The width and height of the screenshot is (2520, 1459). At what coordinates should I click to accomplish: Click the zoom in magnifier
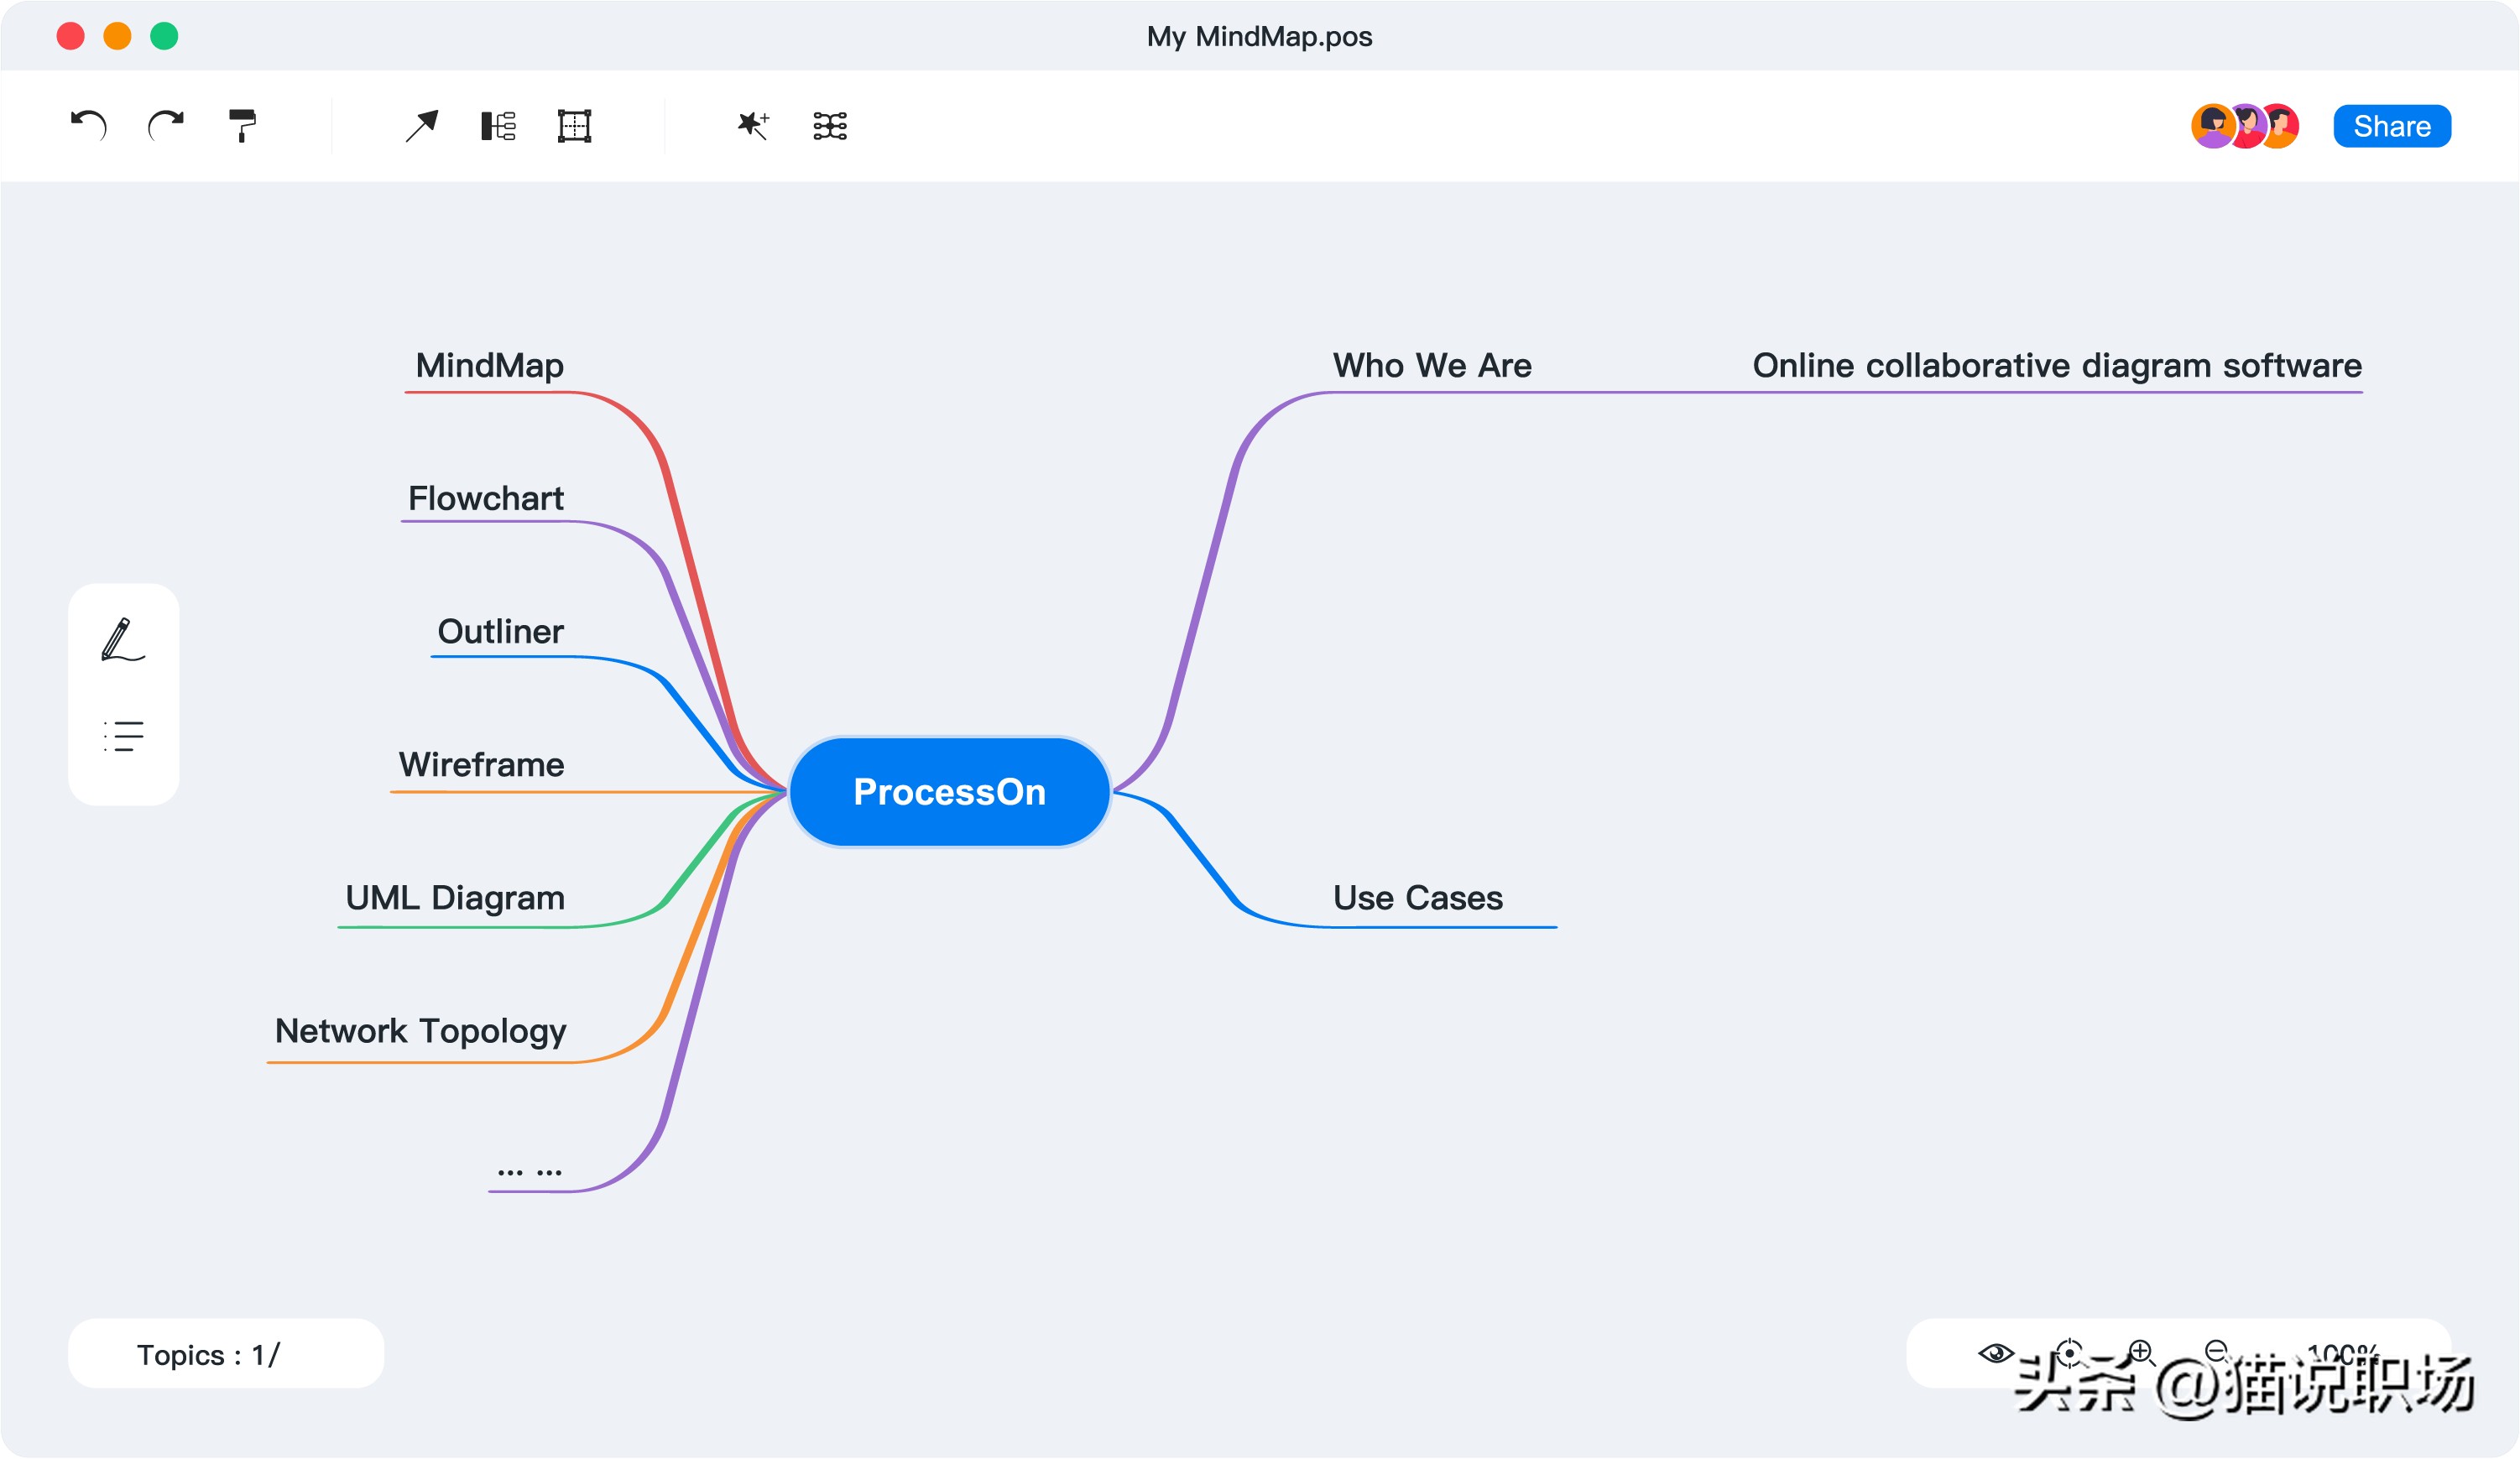tap(2140, 1352)
